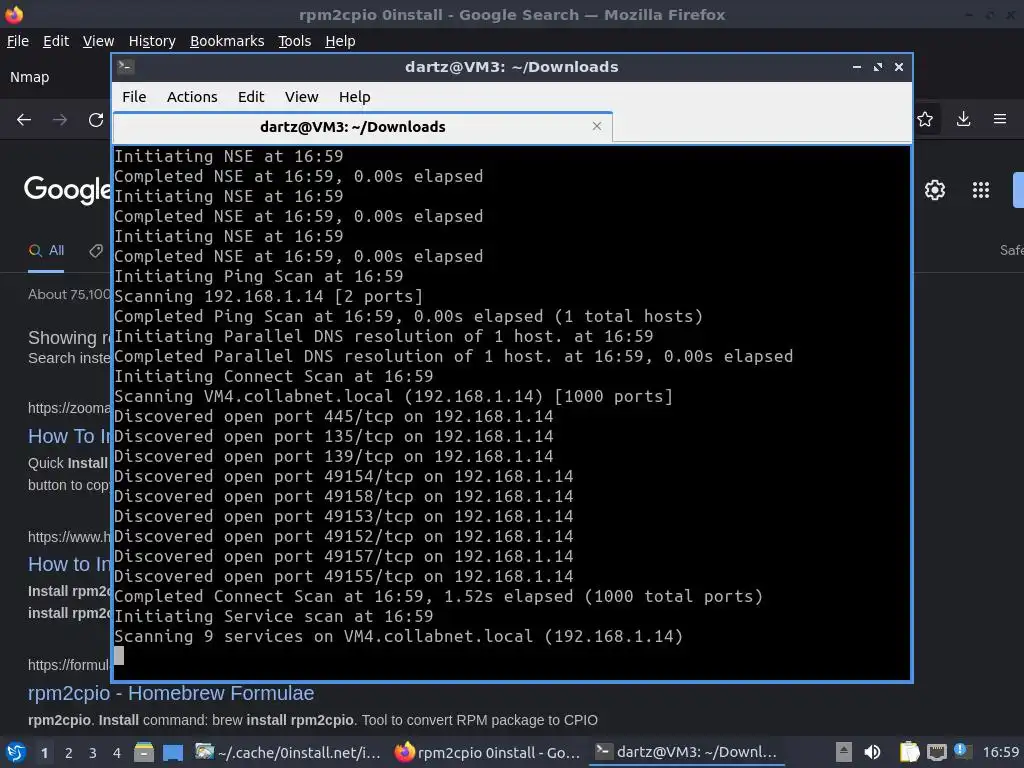Switch to workspace 4
Viewport: 1024px width, 768px height.
pos(117,753)
